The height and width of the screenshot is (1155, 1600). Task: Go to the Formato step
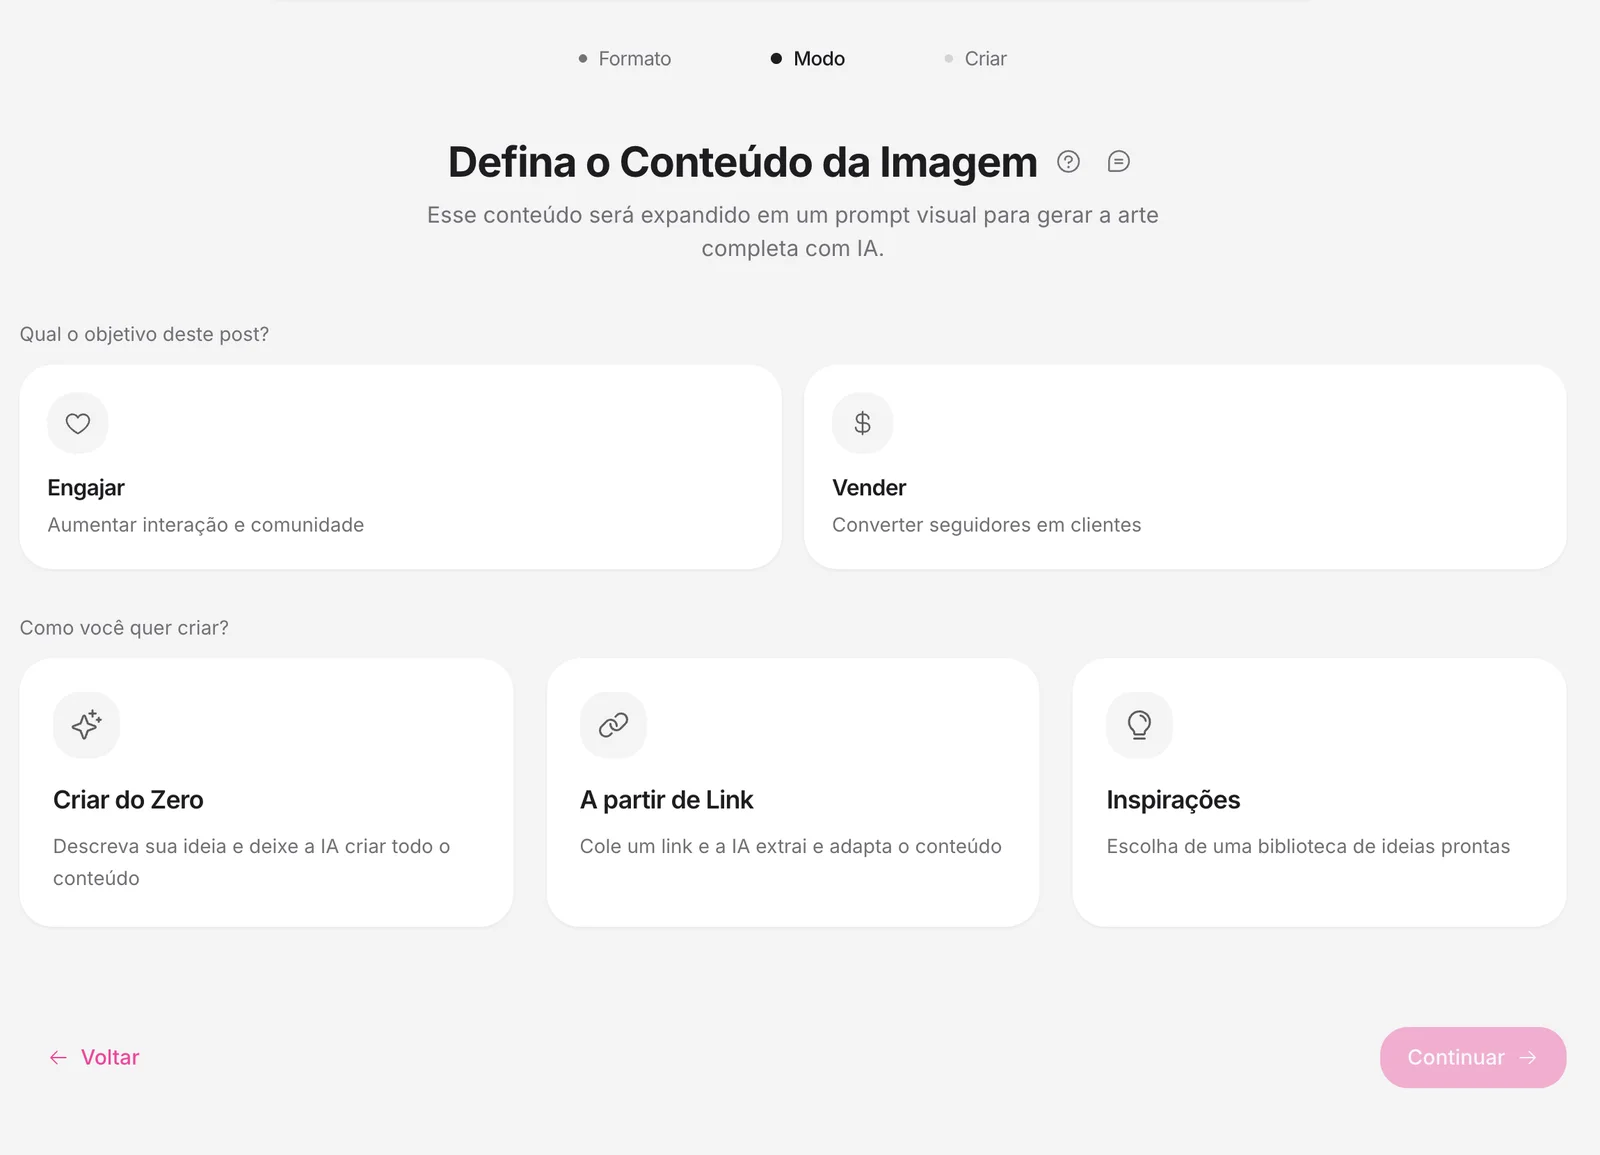[624, 59]
